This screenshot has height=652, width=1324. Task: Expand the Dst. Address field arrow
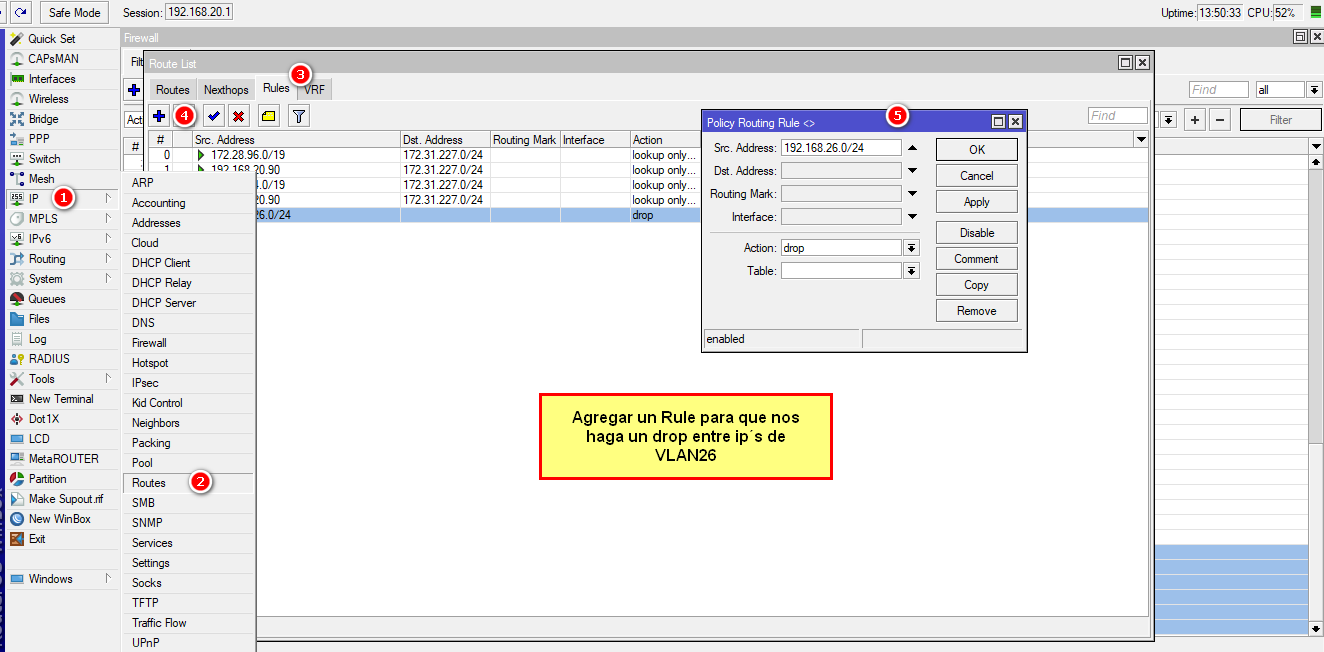pyautogui.click(x=912, y=171)
